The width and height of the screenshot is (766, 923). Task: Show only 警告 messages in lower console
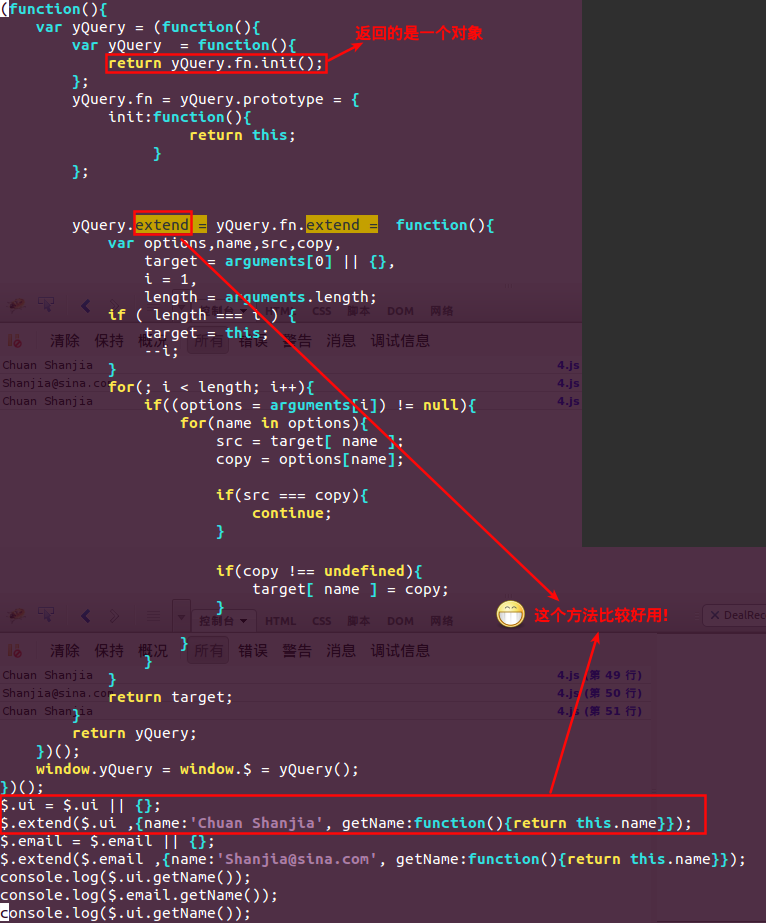pyautogui.click(x=297, y=650)
